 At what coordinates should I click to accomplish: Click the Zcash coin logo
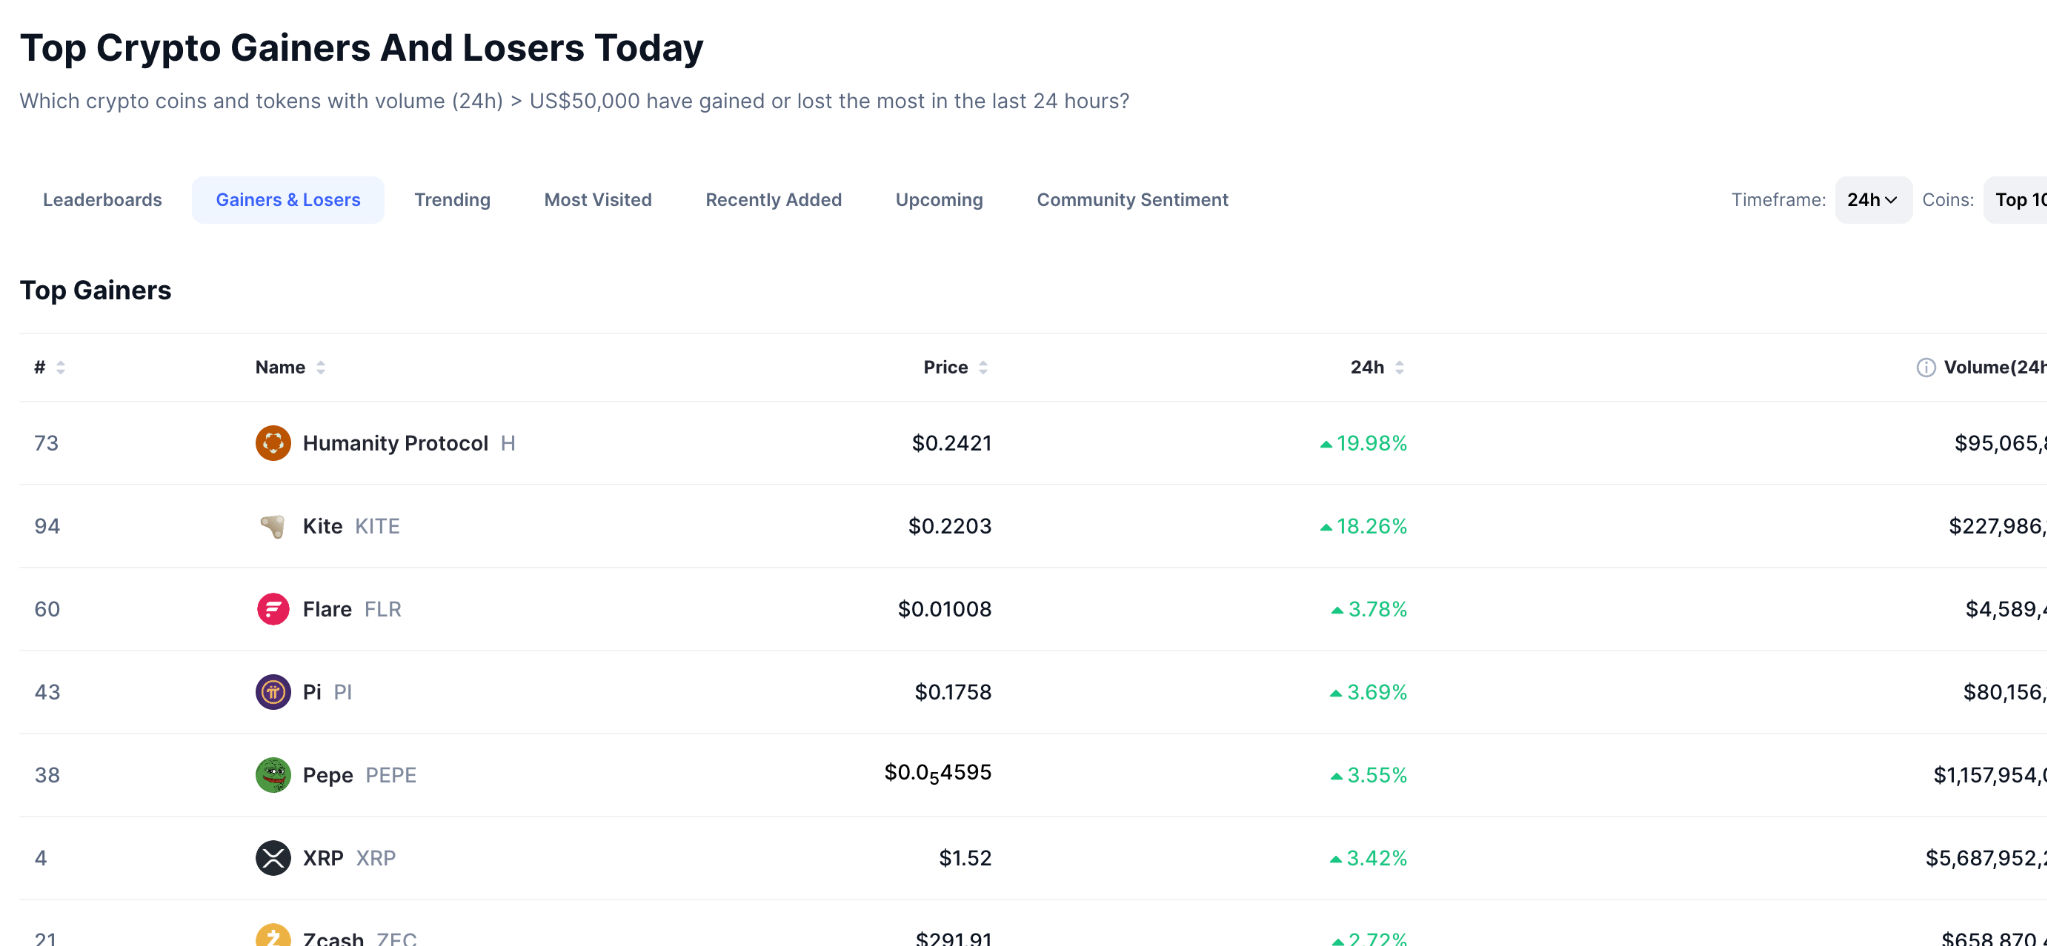click(x=273, y=936)
